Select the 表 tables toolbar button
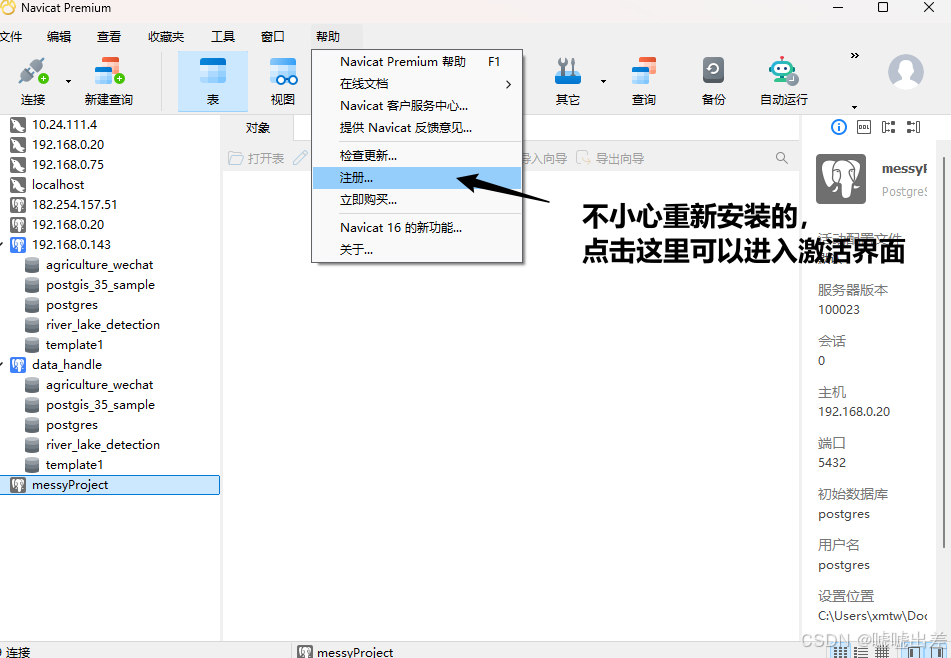 pos(213,81)
